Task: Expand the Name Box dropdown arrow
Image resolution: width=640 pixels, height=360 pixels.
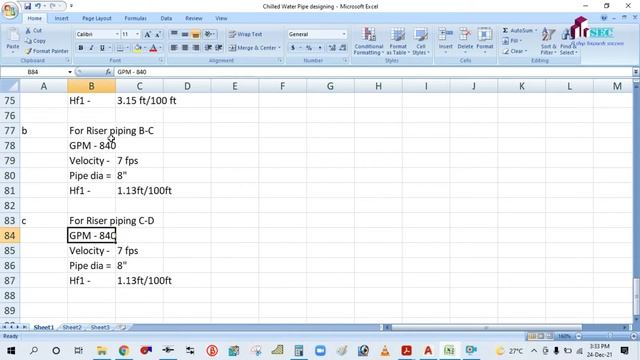Action: (70, 72)
